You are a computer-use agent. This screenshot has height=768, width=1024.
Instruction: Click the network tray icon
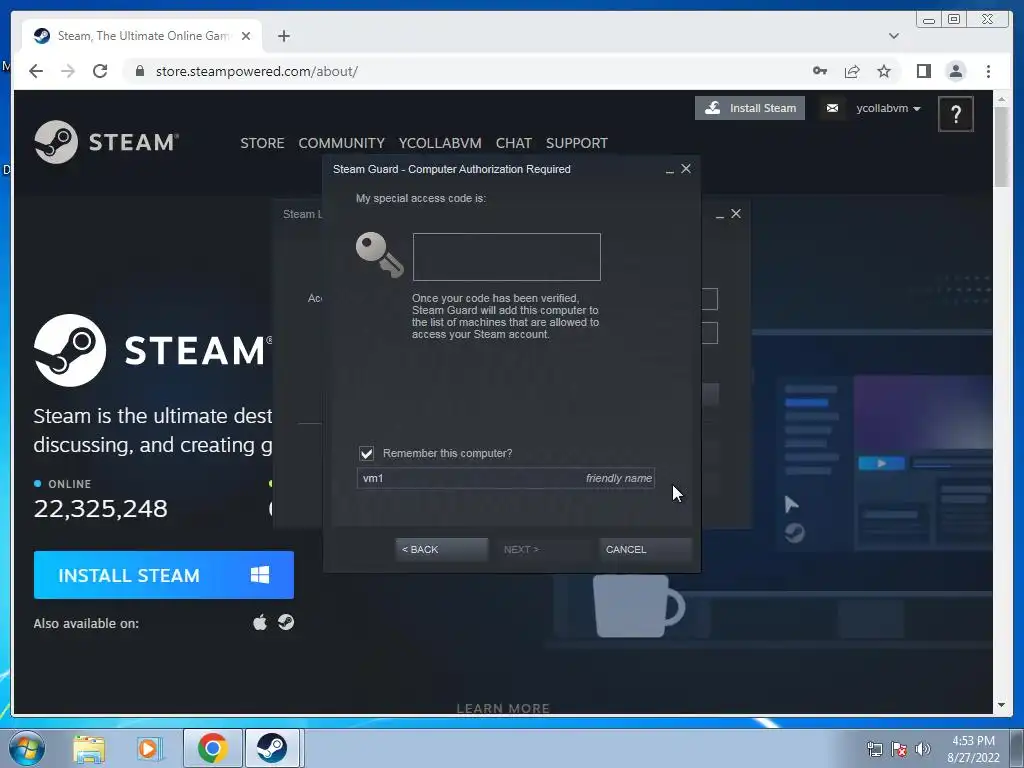coord(874,749)
